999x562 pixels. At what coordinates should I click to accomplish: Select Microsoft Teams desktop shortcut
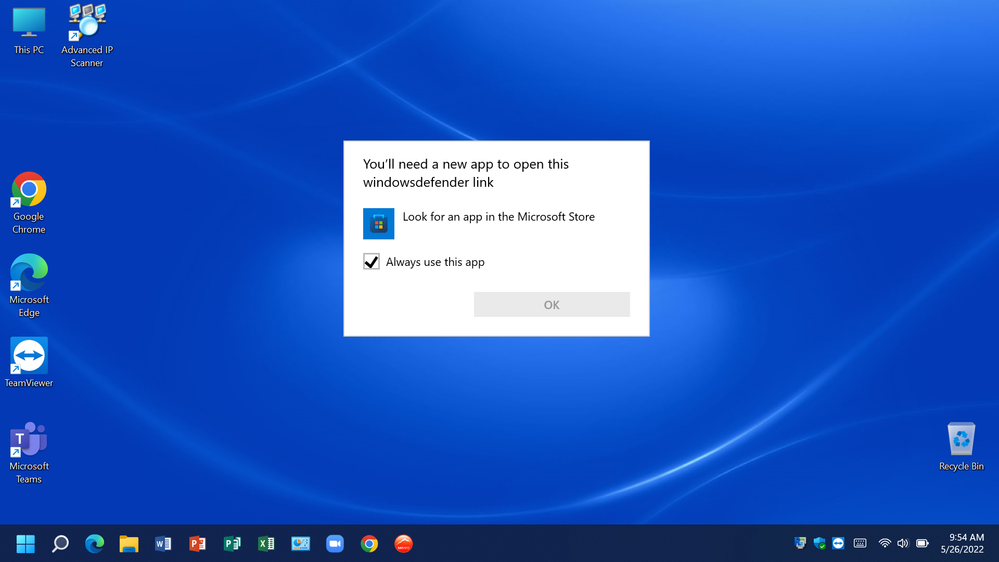coord(29,454)
